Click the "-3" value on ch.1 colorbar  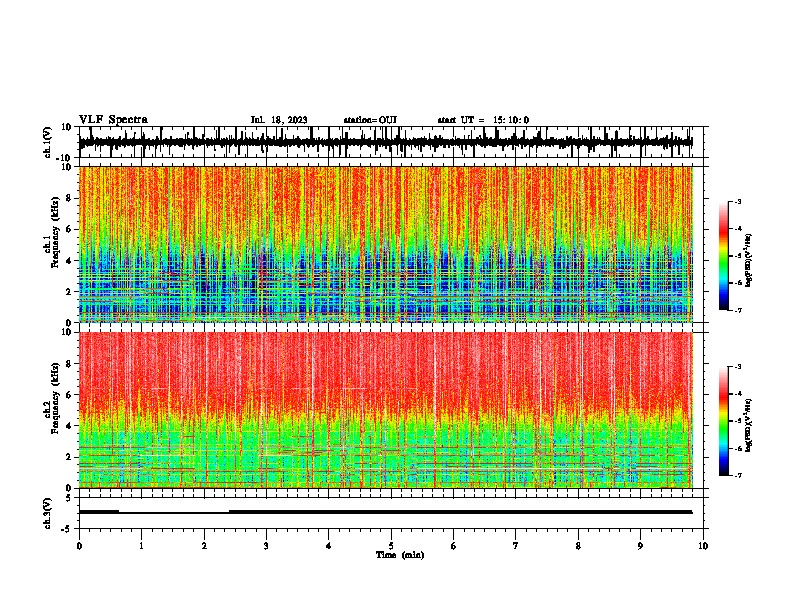[738, 201]
